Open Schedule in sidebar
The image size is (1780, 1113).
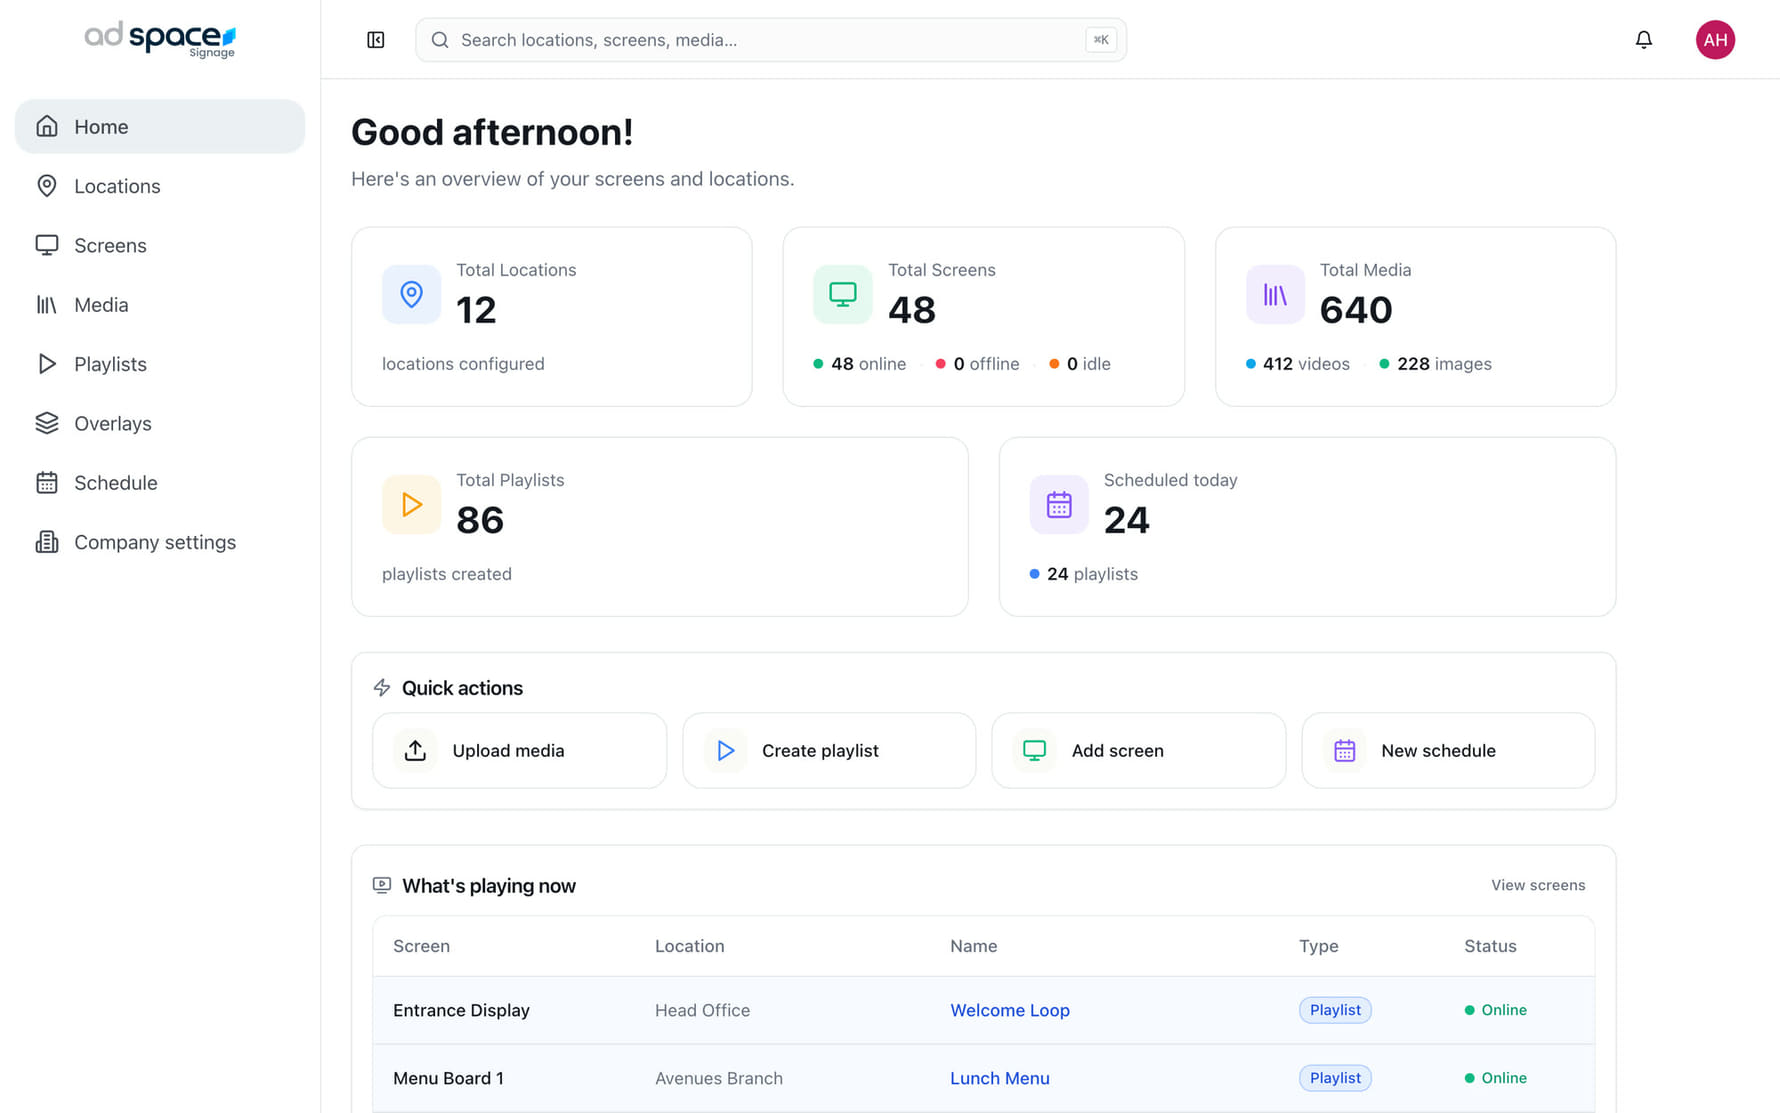160,483
